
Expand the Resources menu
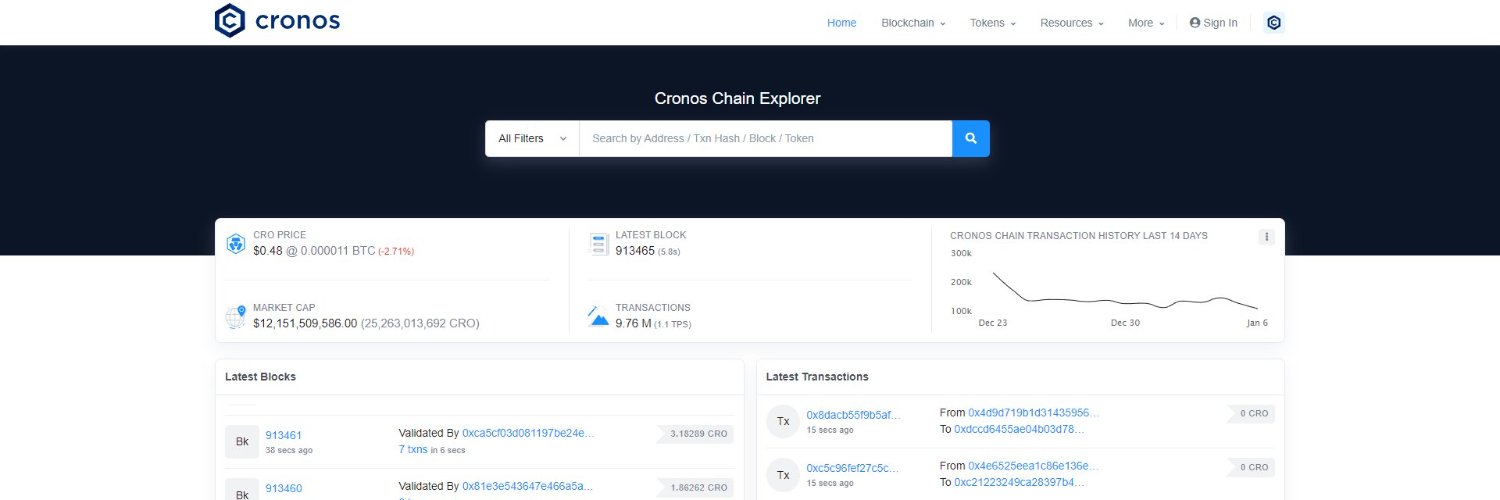[x=1071, y=23]
